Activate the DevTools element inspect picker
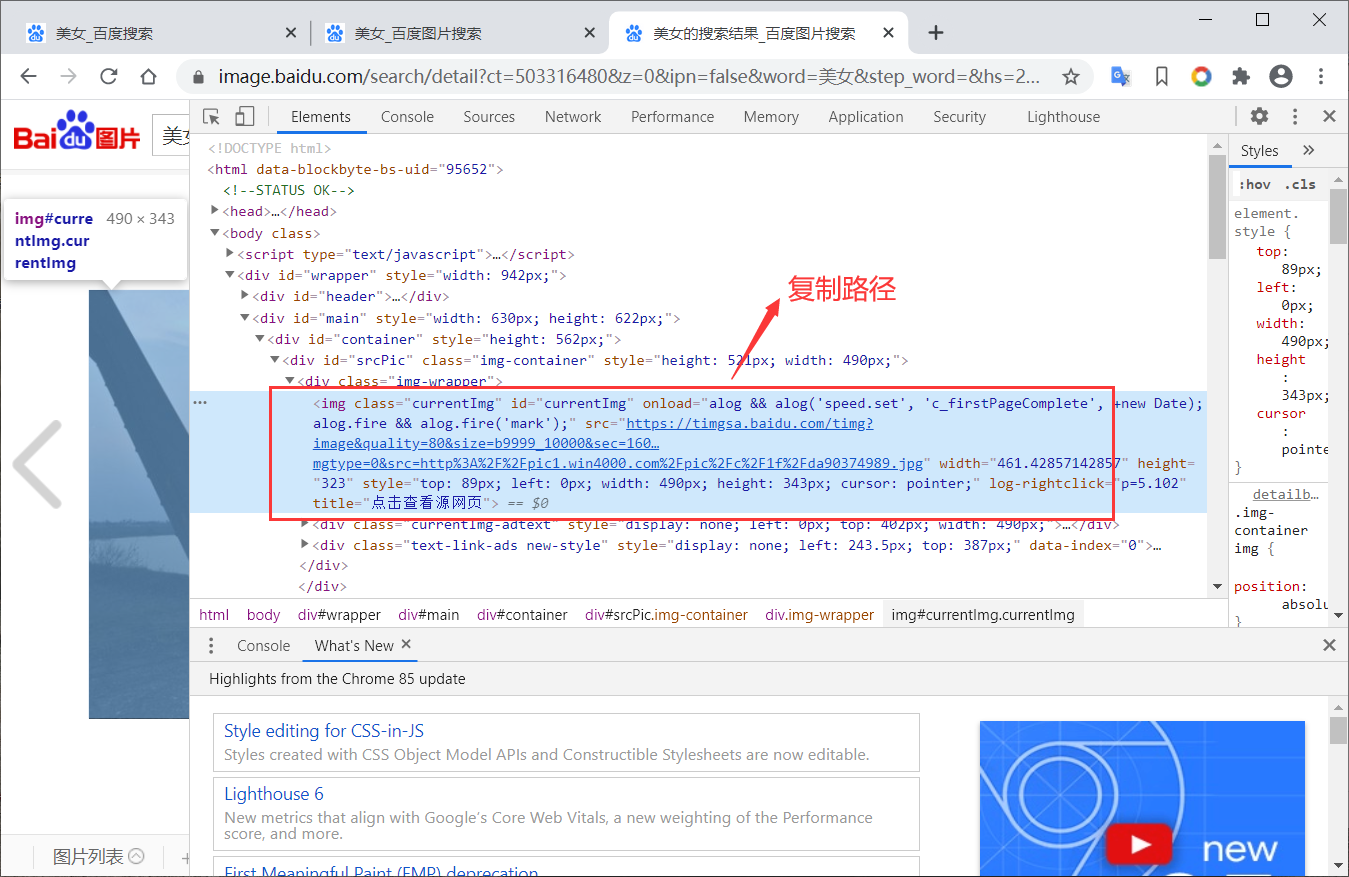 211,117
